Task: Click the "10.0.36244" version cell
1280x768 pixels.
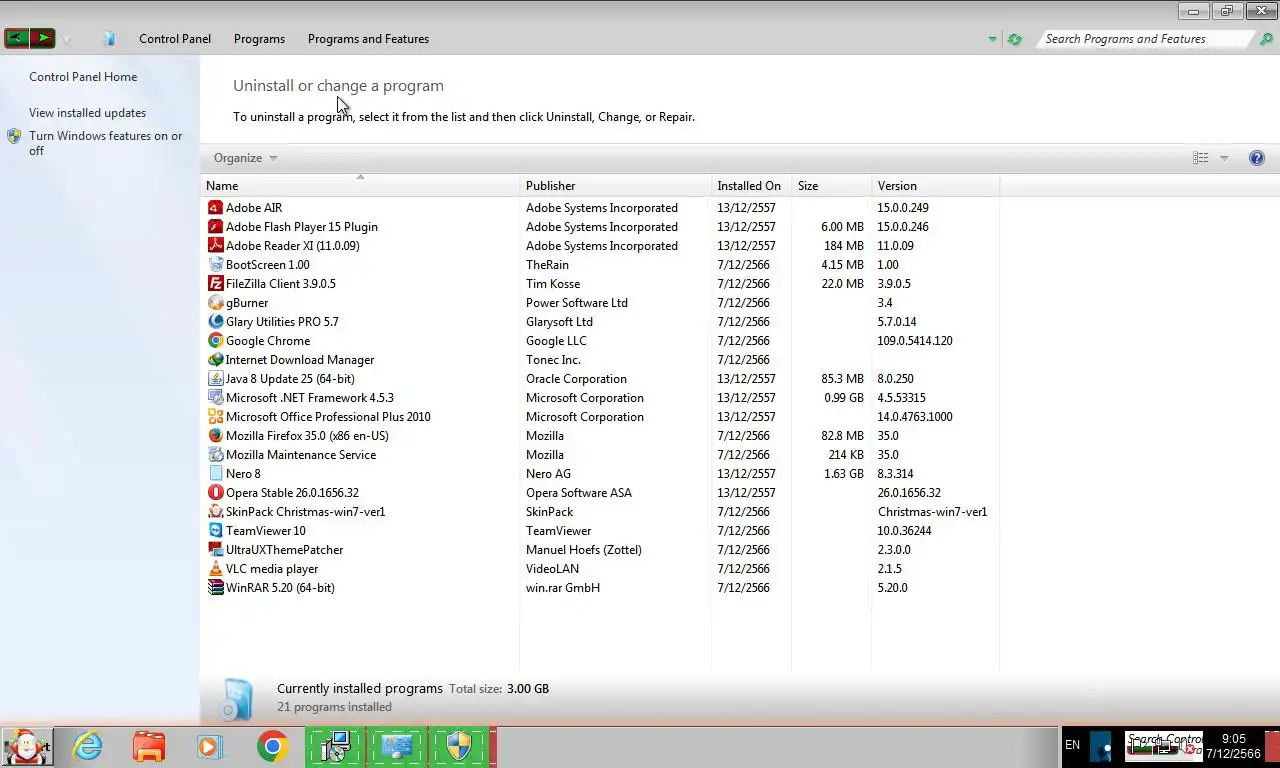Action: pyautogui.click(x=904, y=531)
